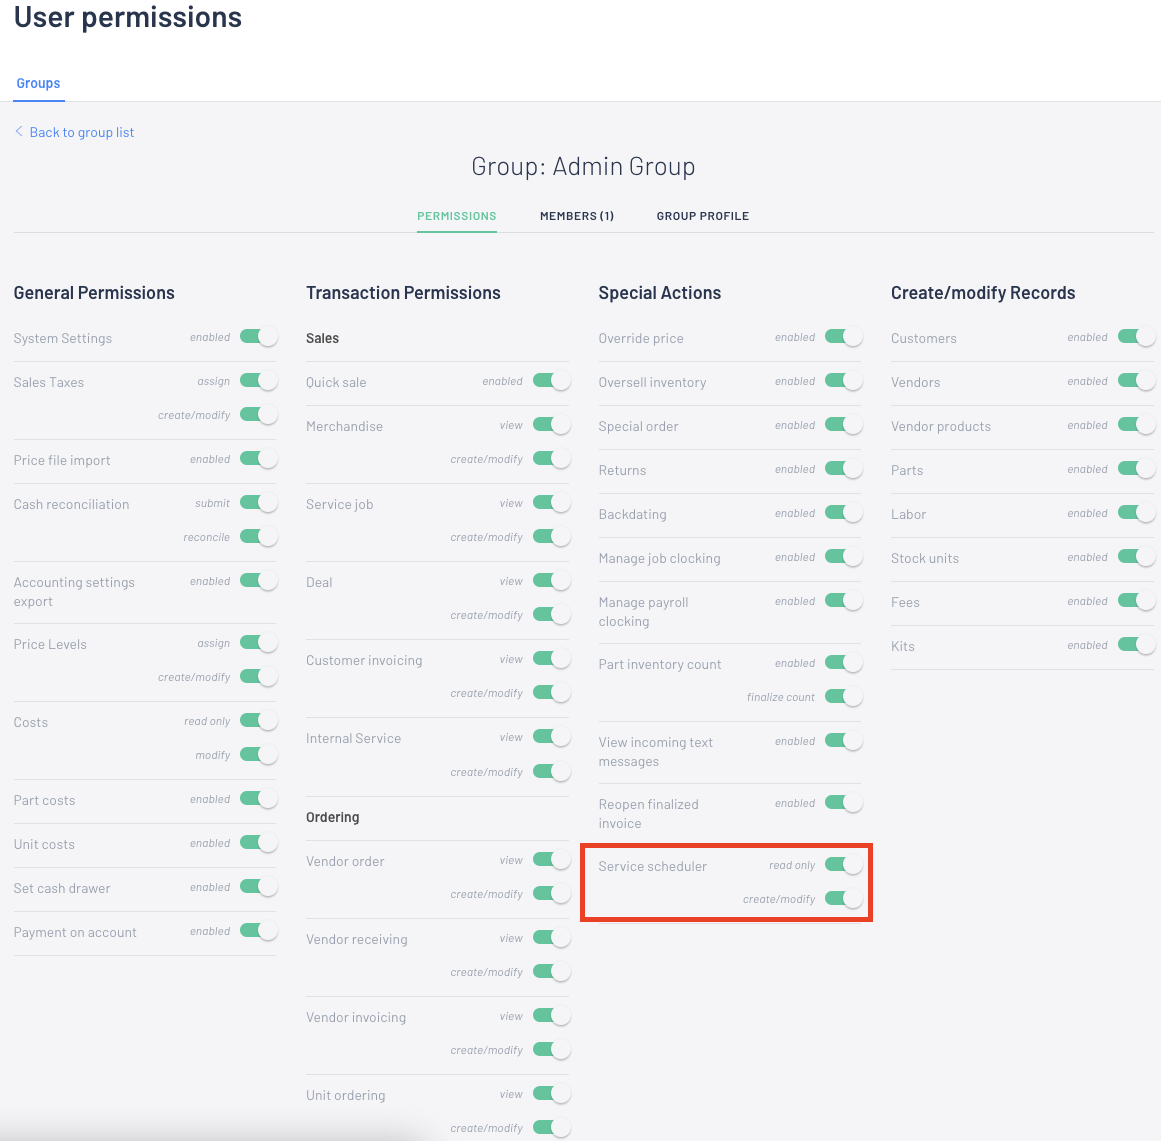Screen dimensions: 1161x1141
Task: Toggle Service job create/modify switch
Action: pyautogui.click(x=552, y=537)
